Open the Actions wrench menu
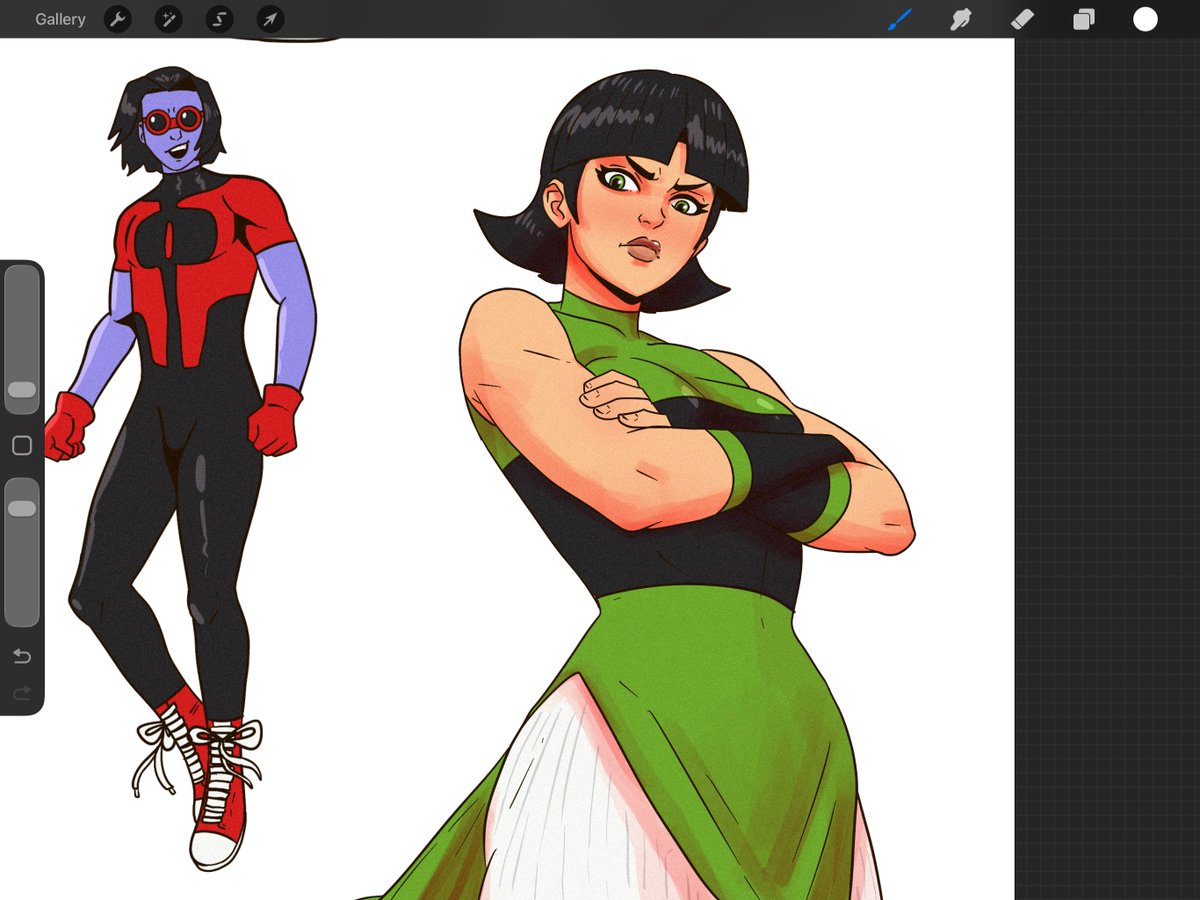The width and height of the screenshot is (1200, 900). coord(118,19)
